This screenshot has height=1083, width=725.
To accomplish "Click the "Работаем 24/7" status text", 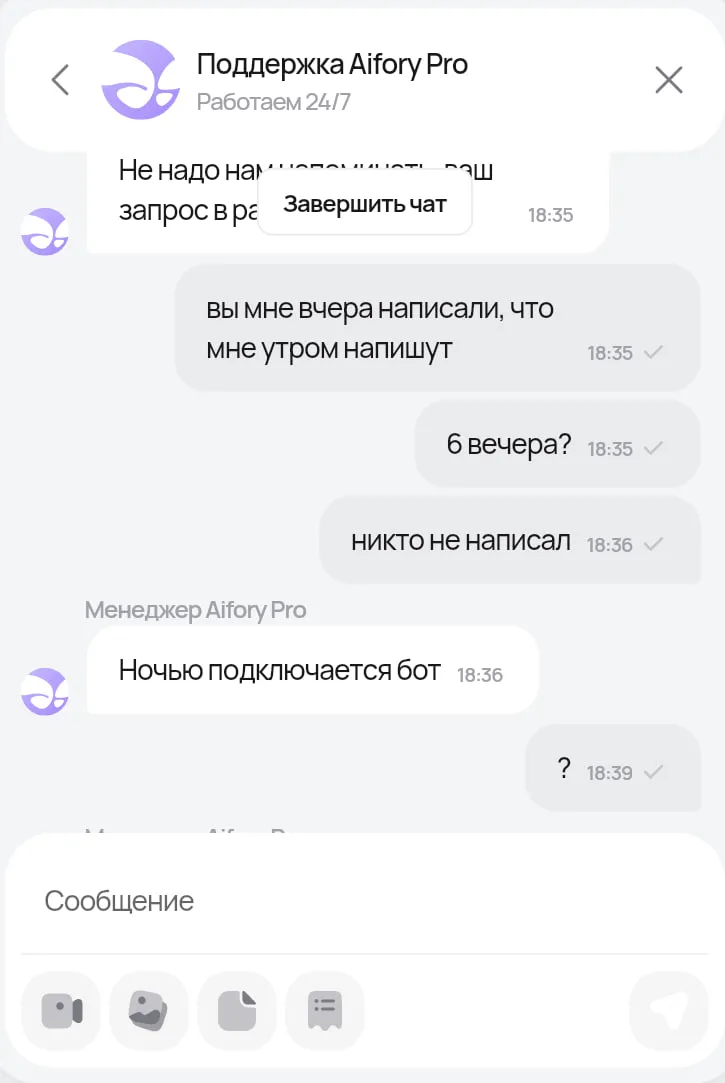I will 273,102.
